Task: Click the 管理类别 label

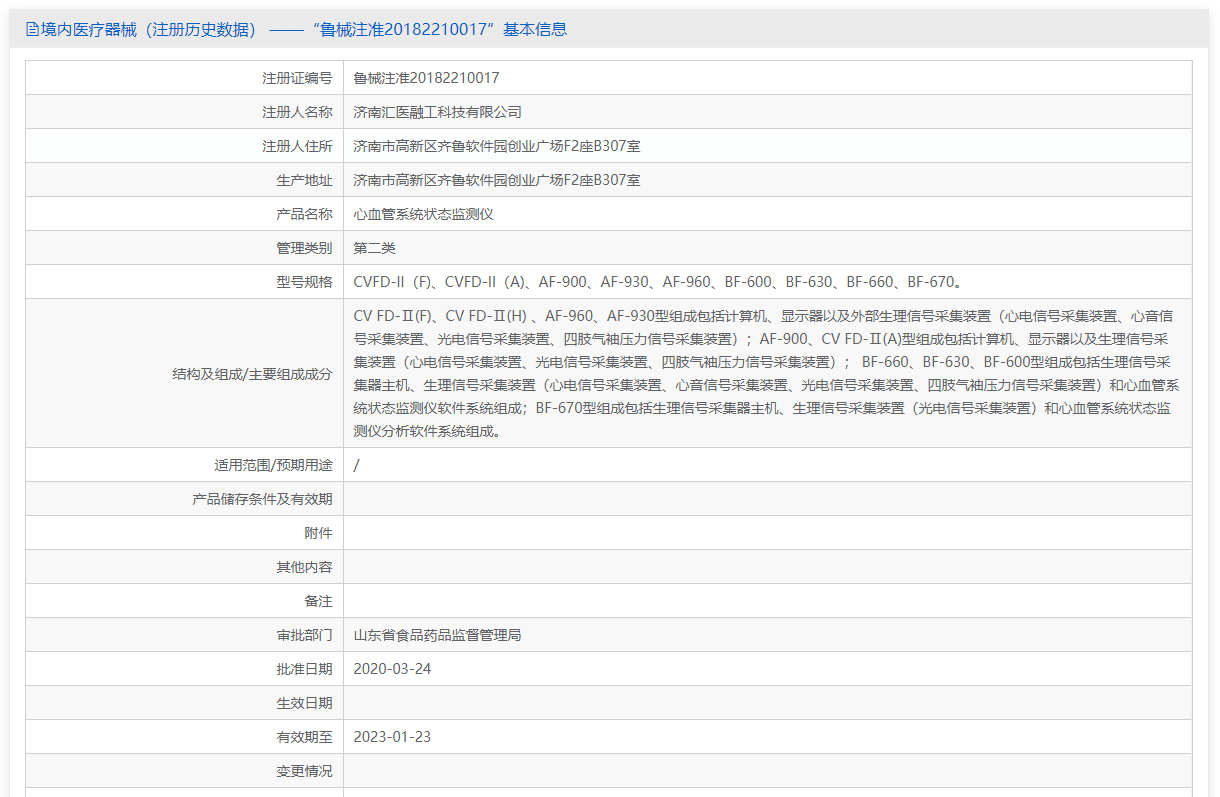Action: pyautogui.click(x=304, y=248)
